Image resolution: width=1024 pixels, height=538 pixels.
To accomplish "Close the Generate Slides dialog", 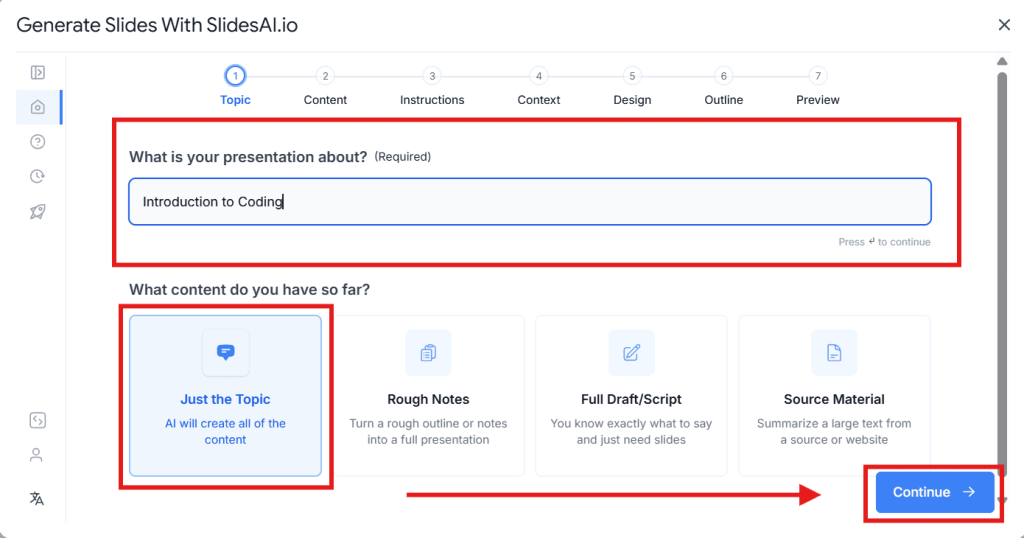I will [x=1004, y=25].
